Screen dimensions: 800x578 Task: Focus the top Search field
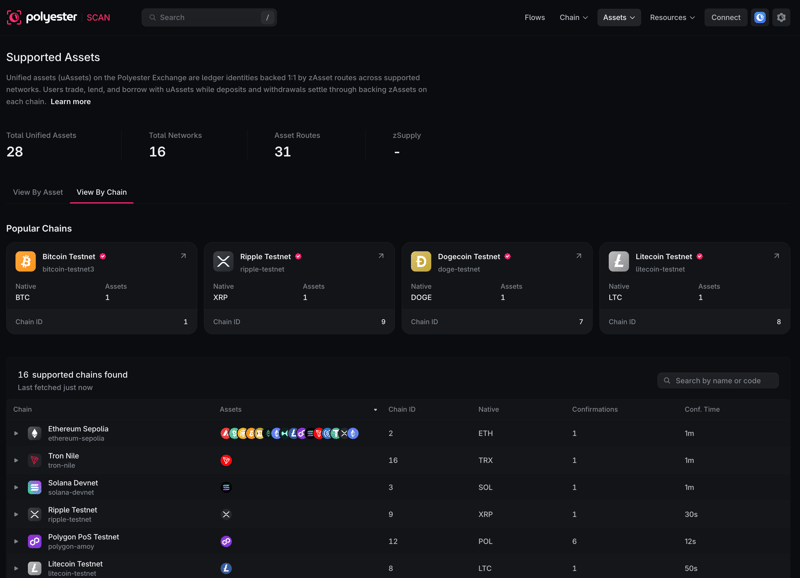tap(209, 17)
